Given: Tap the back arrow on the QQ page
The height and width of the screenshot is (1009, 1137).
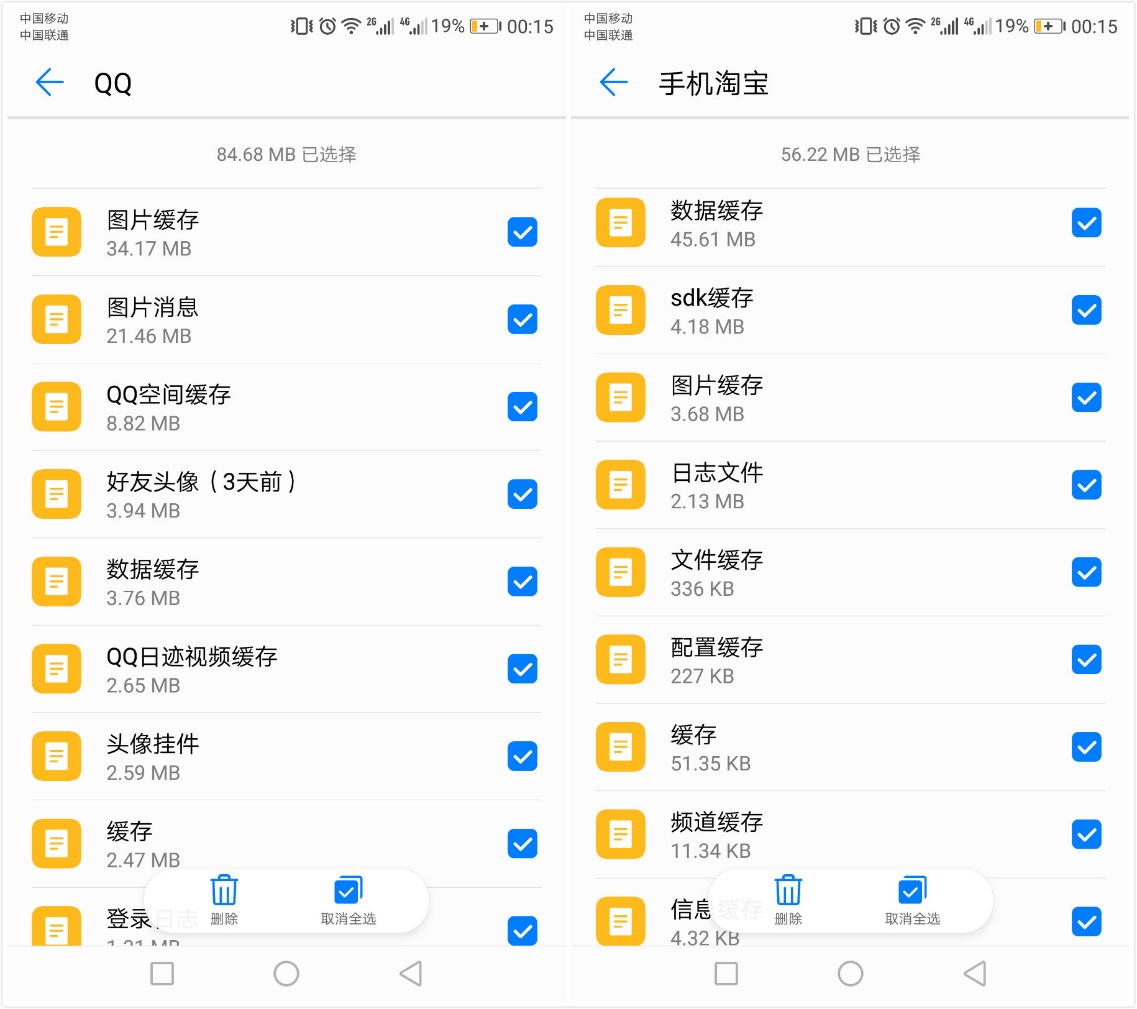Looking at the screenshot, I should tap(49, 83).
